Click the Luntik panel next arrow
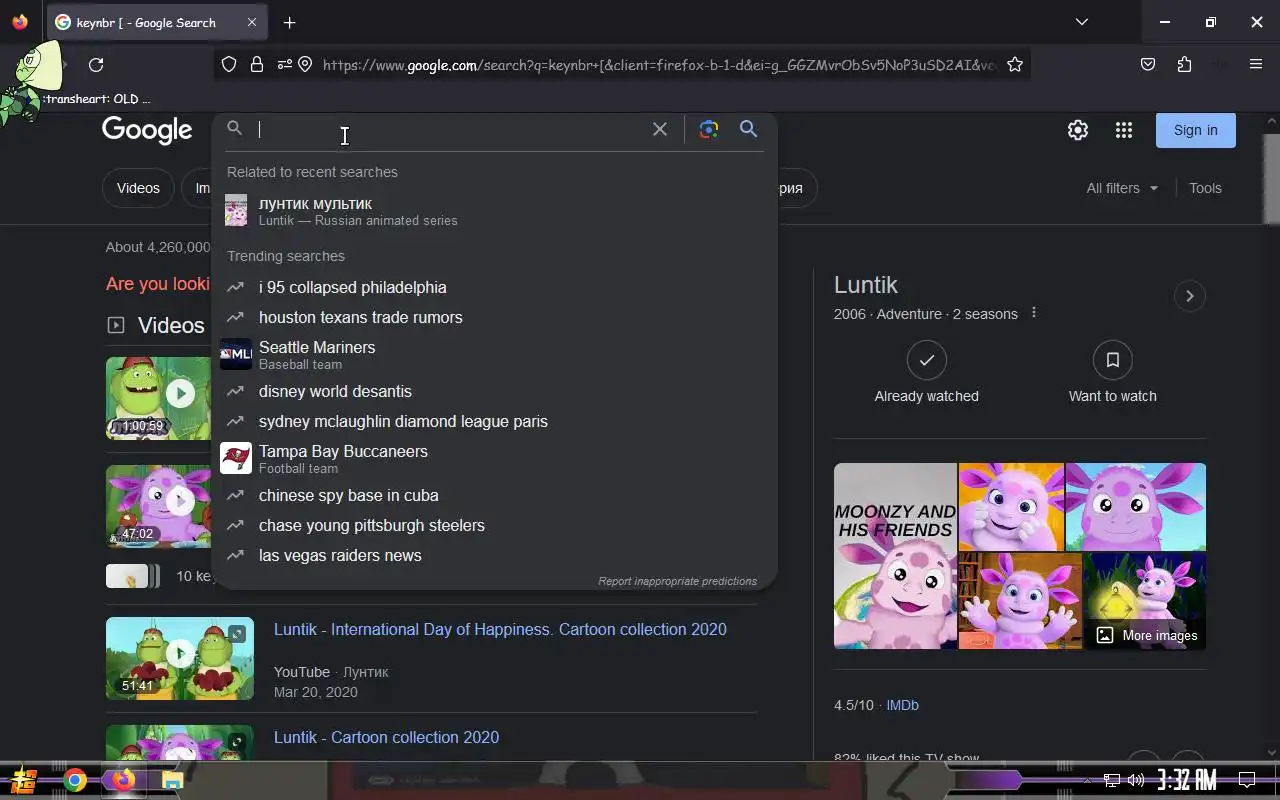 click(1189, 296)
